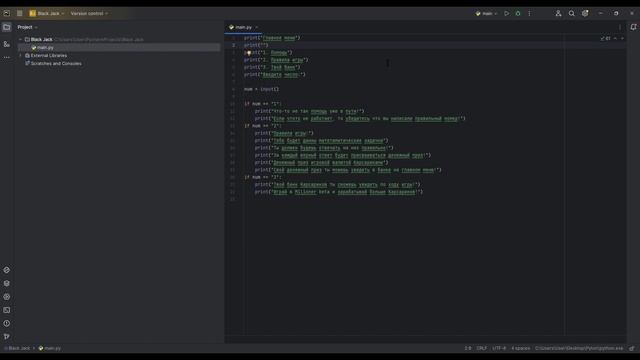The height and width of the screenshot is (360, 640).
Task: Open Code With Me user icon
Action: click(x=558, y=13)
